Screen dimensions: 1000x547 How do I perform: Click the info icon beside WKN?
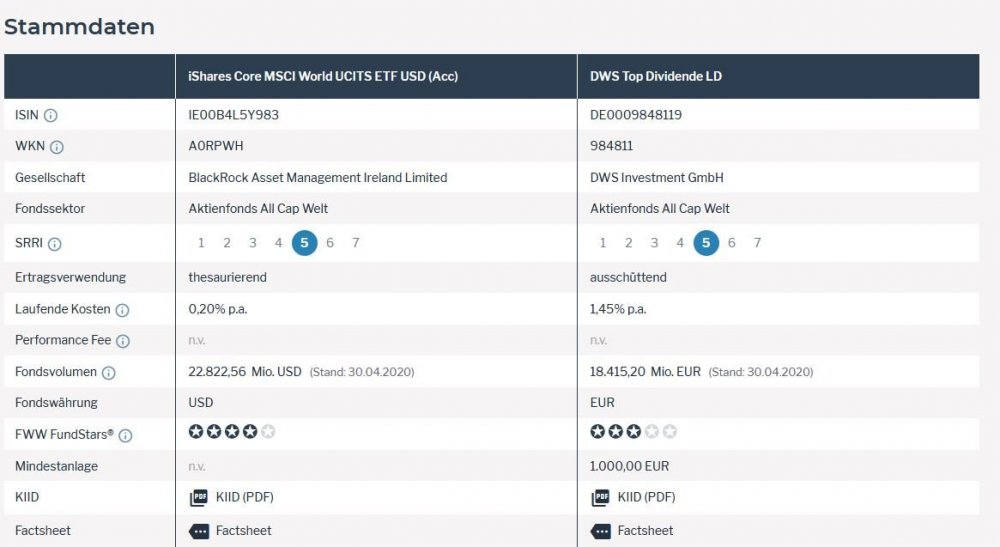coord(57,147)
